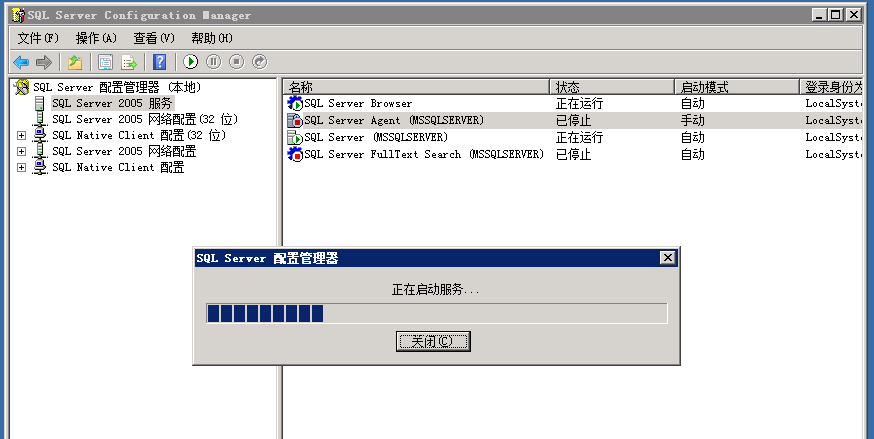The width and height of the screenshot is (874, 439).
Task: Select the SQL Server Browser service icon
Action: 295,104
